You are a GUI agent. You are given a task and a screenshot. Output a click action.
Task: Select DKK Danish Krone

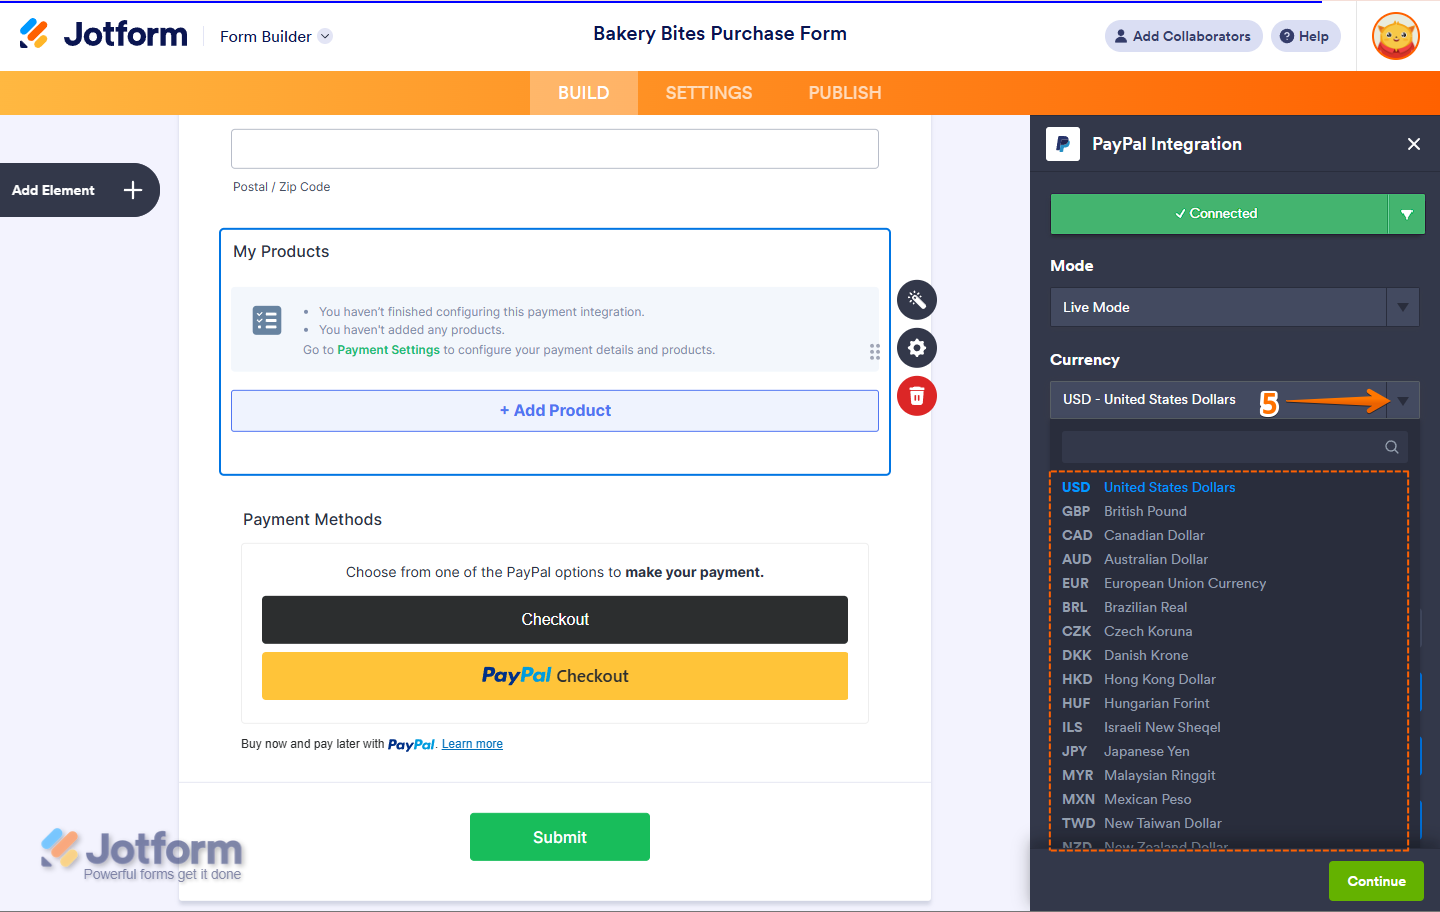click(1229, 655)
